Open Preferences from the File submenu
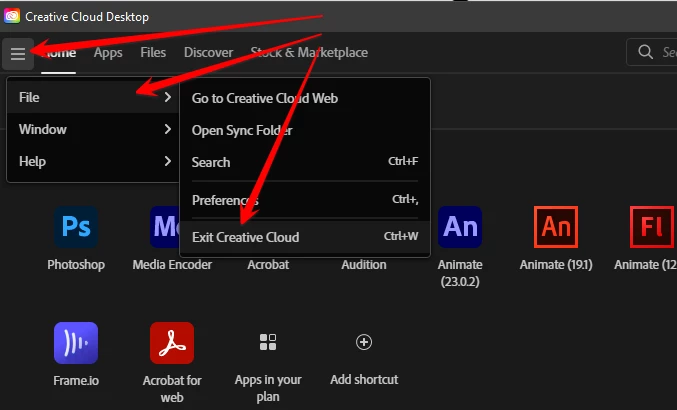The image size is (677, 410). [305, 200]
